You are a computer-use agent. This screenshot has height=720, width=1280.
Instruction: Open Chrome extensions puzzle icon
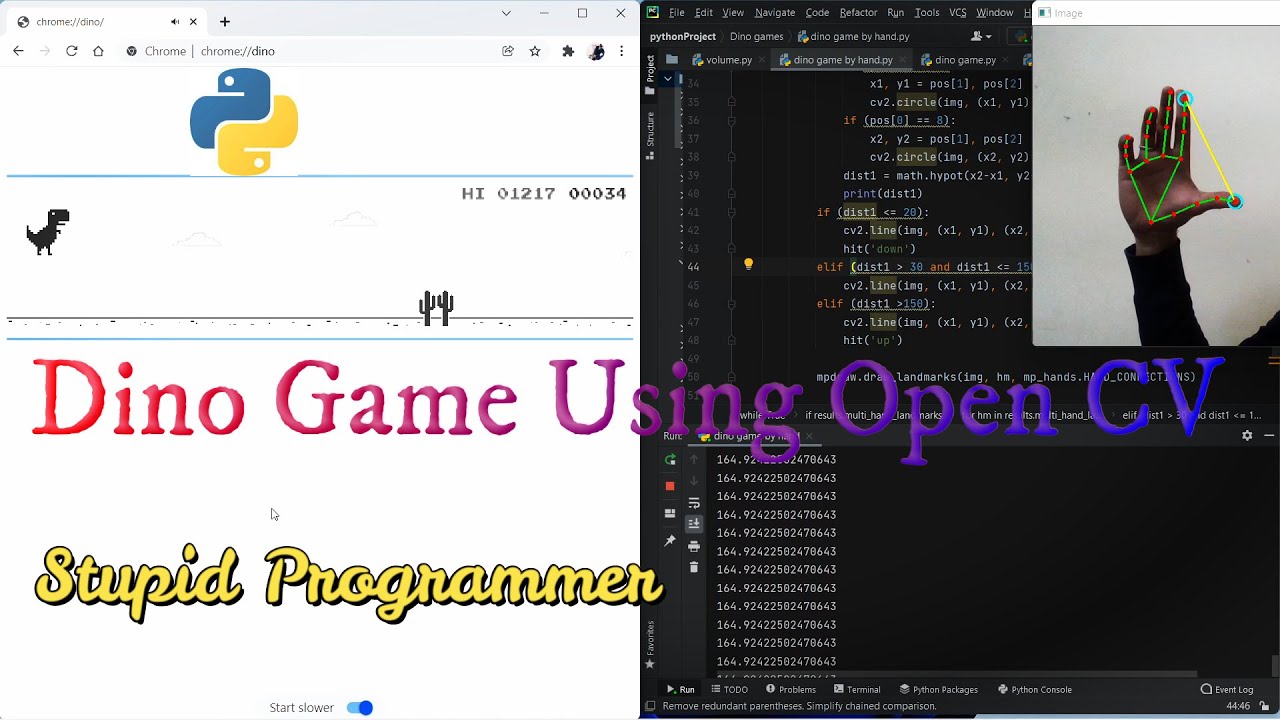568,51
